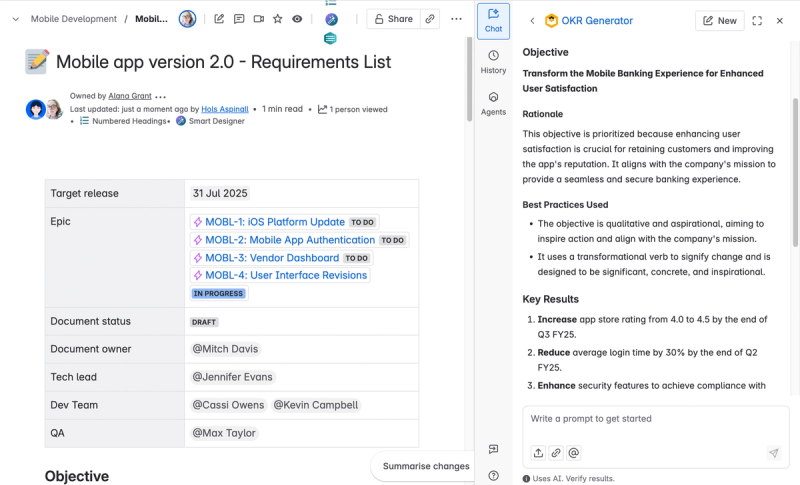The height and width of the screenshot is (485, 800).
Task: Click the IN PROGRESS status lozenge
Action: (x=218, y=294)
